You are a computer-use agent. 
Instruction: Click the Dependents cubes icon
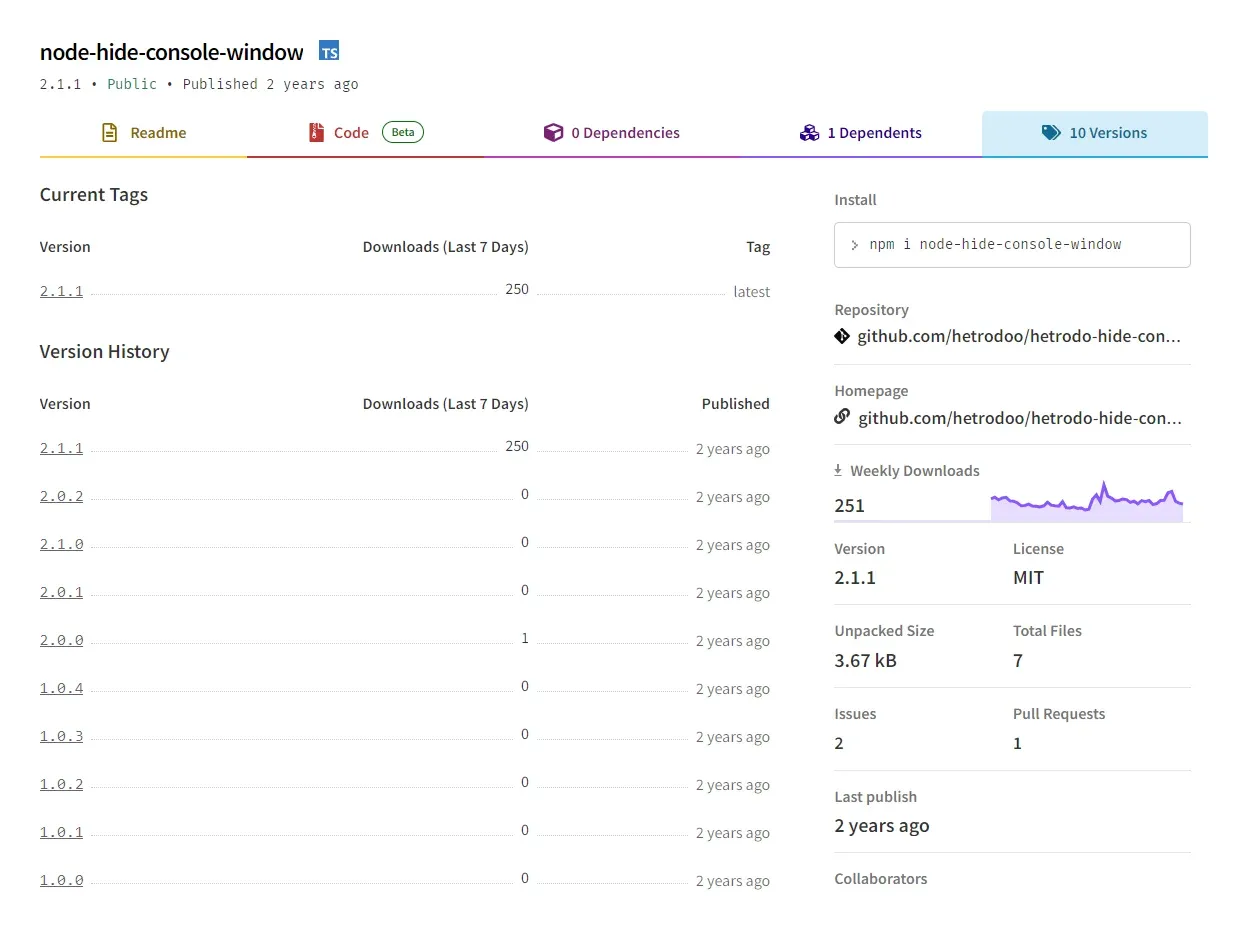coord(809,133)
